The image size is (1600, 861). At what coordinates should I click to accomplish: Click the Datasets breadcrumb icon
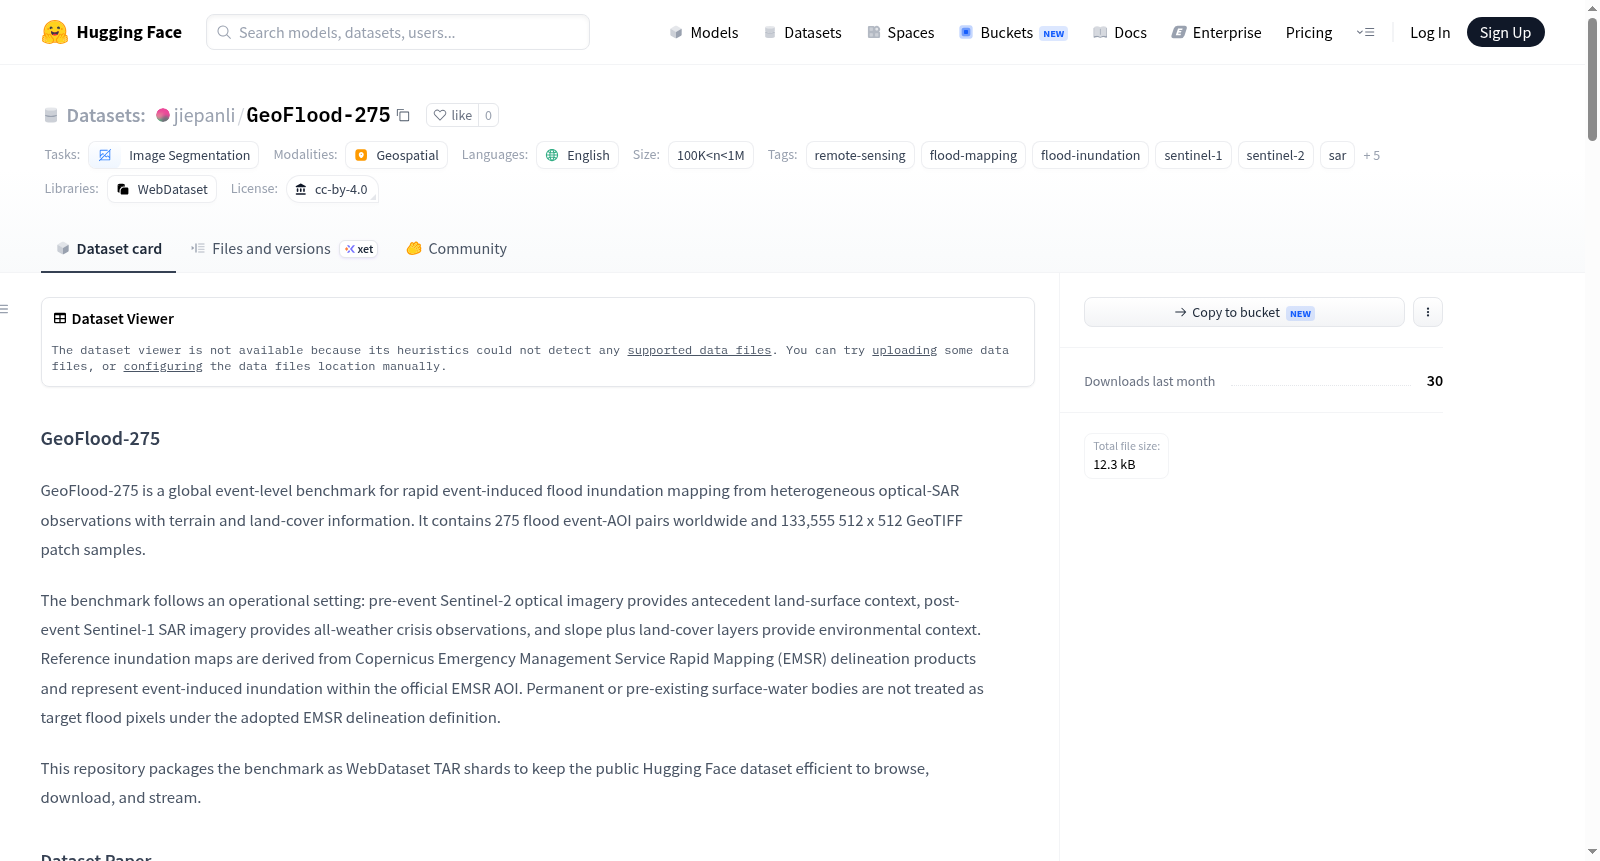tap(51, 116)
